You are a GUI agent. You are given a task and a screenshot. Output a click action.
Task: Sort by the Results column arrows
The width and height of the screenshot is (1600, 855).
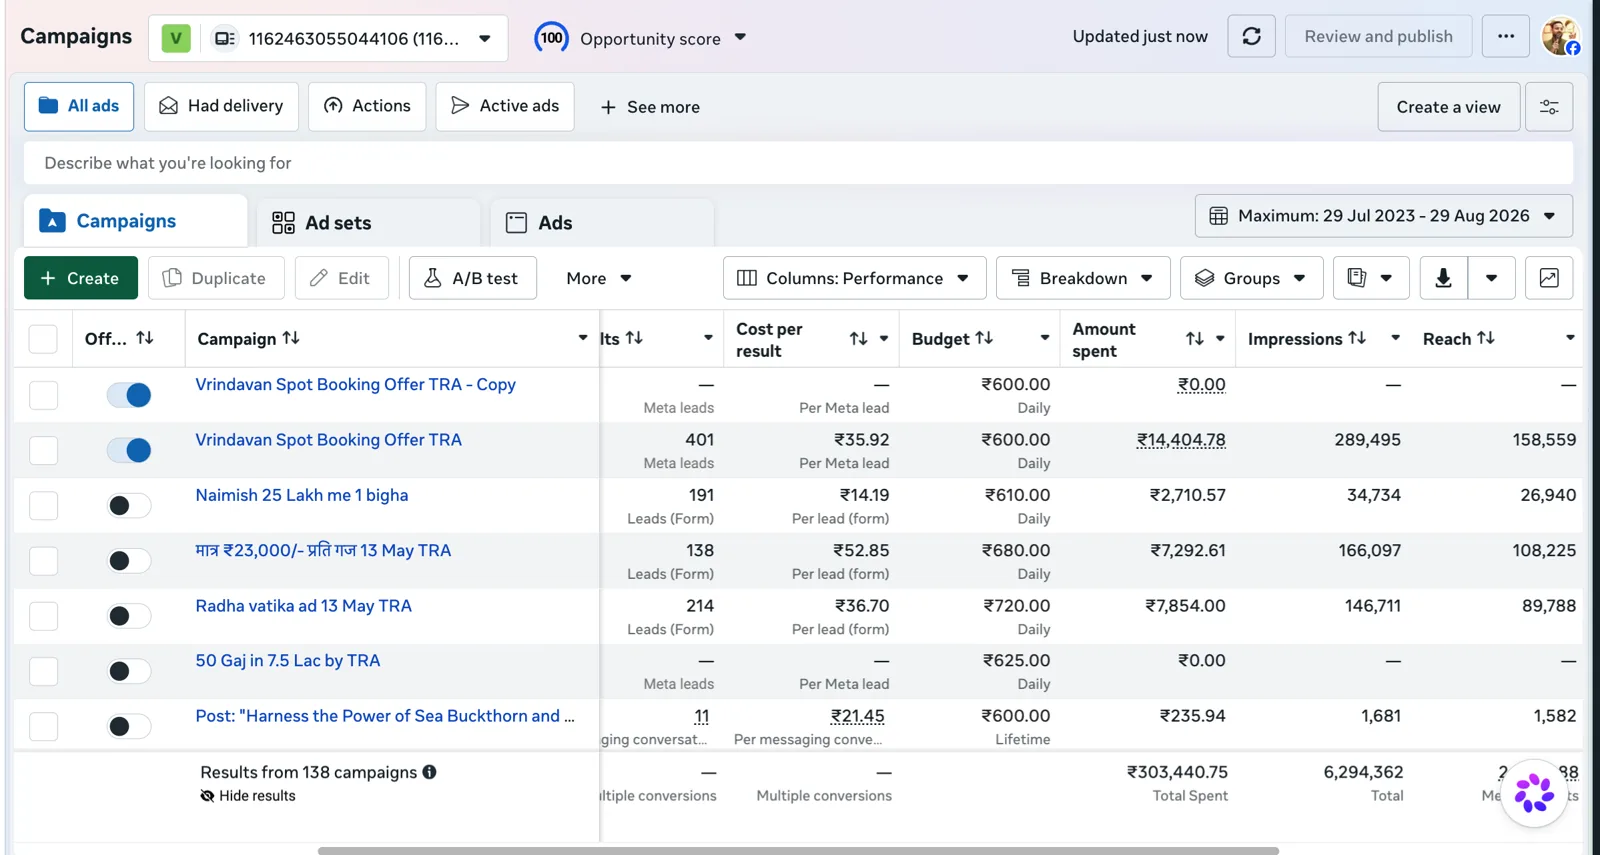(x=634, y=338)
